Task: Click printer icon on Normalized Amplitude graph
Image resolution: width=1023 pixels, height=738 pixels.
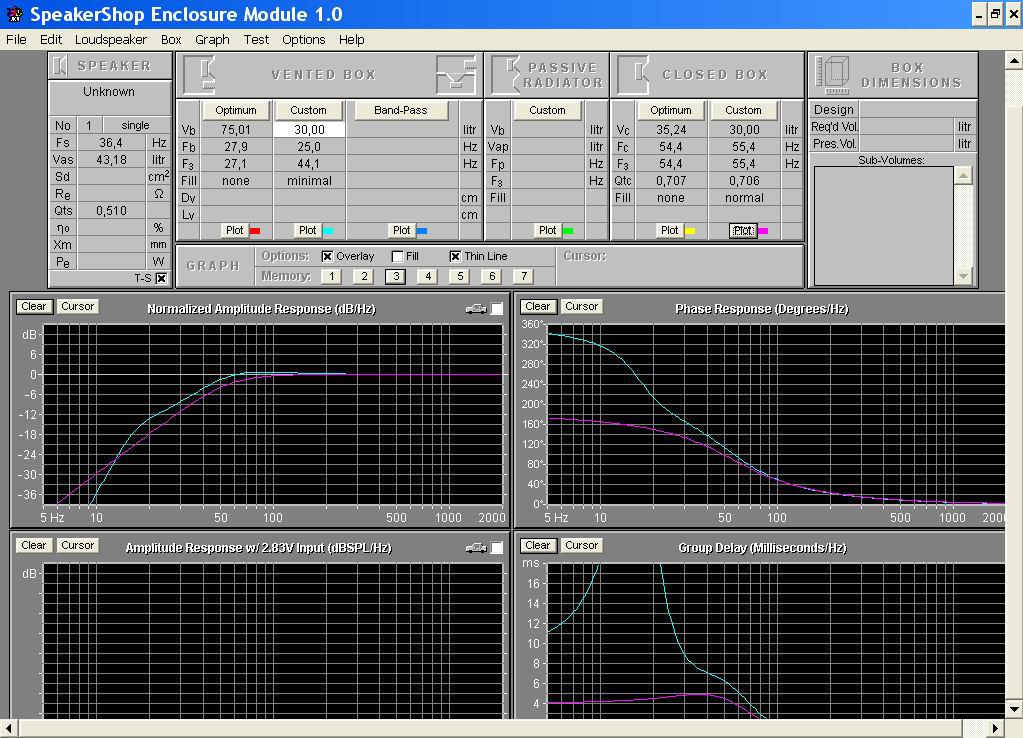Action: (476, 309)
